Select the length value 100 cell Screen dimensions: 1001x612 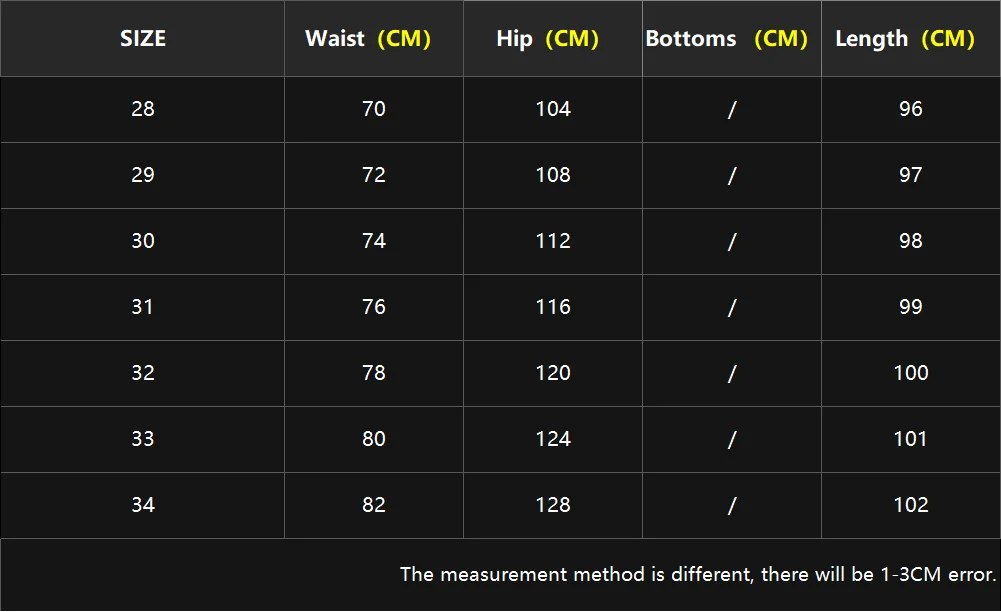tap(911, 373)
